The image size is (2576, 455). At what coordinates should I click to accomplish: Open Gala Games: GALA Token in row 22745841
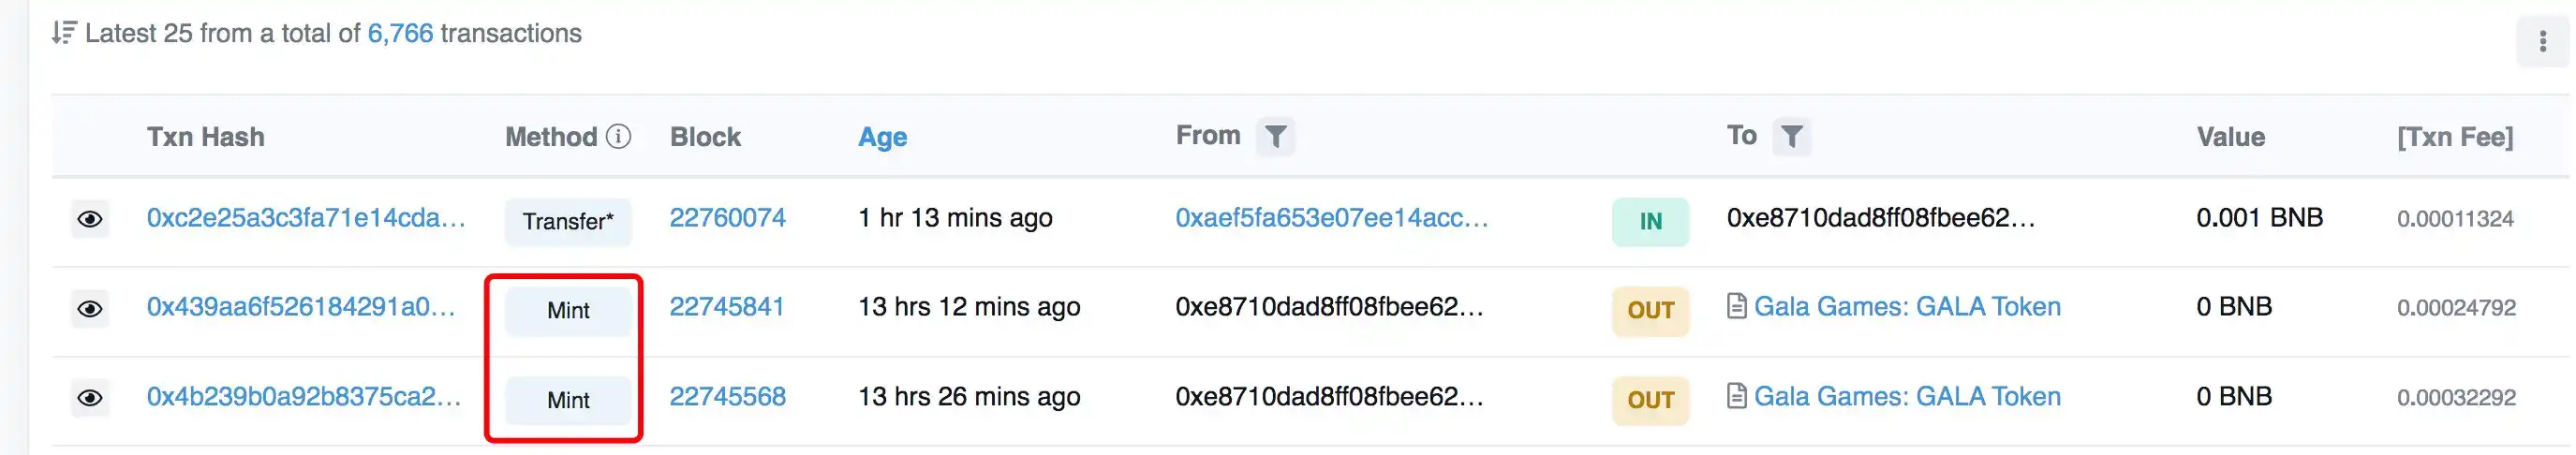coord(1907,306)
